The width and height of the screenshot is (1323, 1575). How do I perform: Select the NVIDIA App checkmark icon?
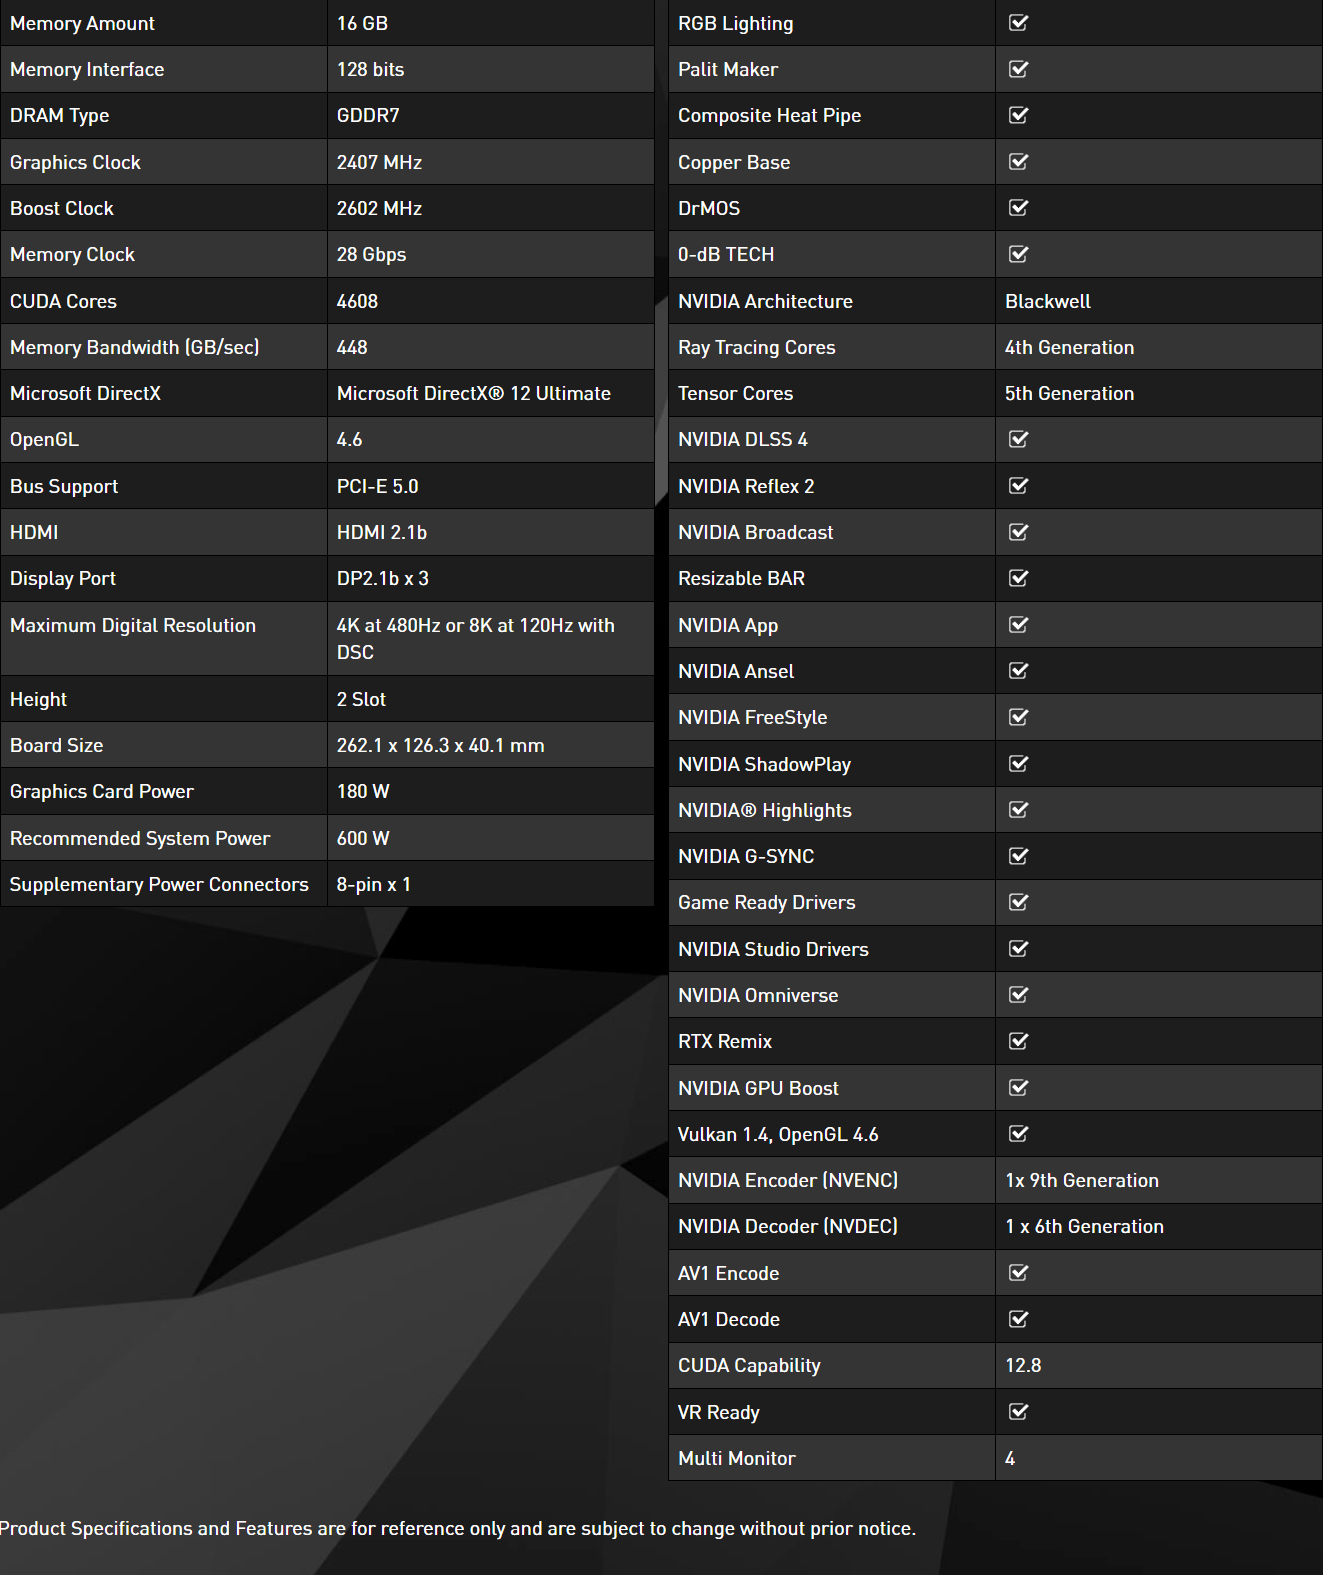coord(1019,625)
